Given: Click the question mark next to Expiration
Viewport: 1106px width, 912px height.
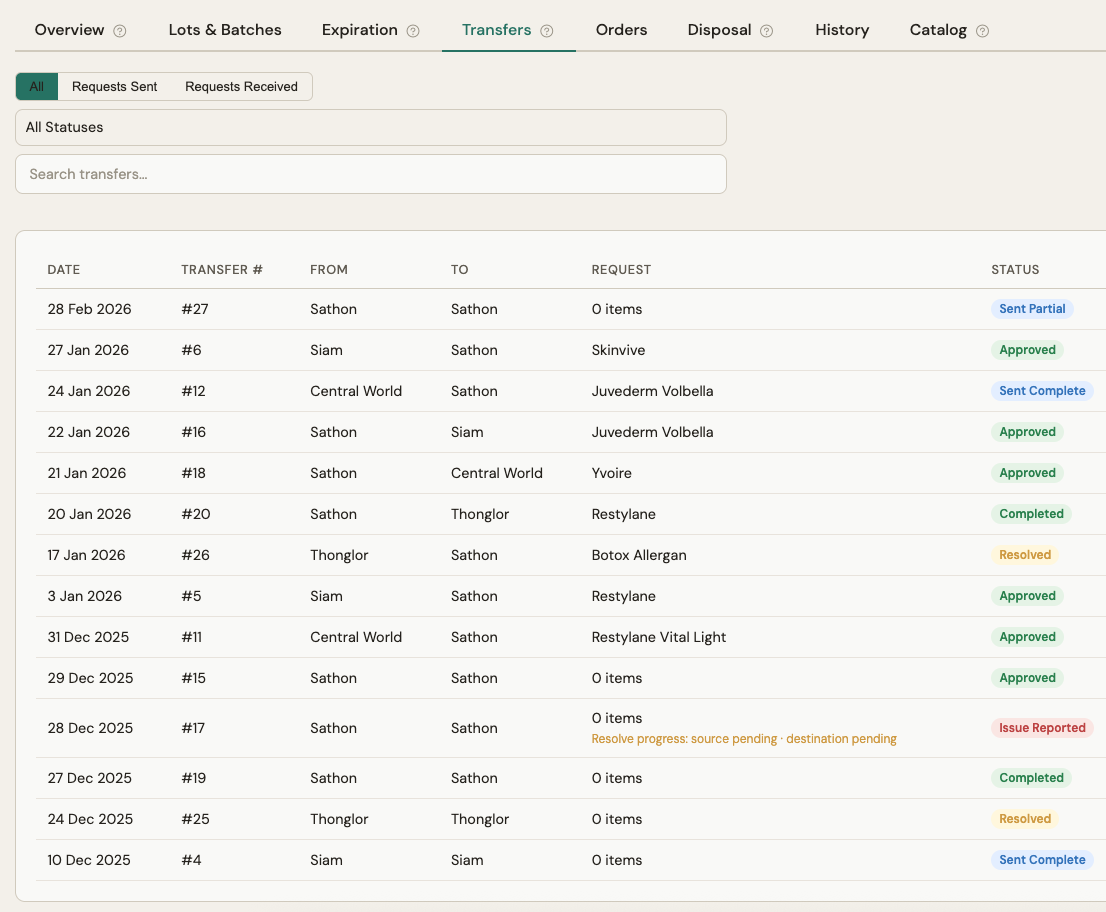Looking at the screenshot, I should [x=414, y=30].
